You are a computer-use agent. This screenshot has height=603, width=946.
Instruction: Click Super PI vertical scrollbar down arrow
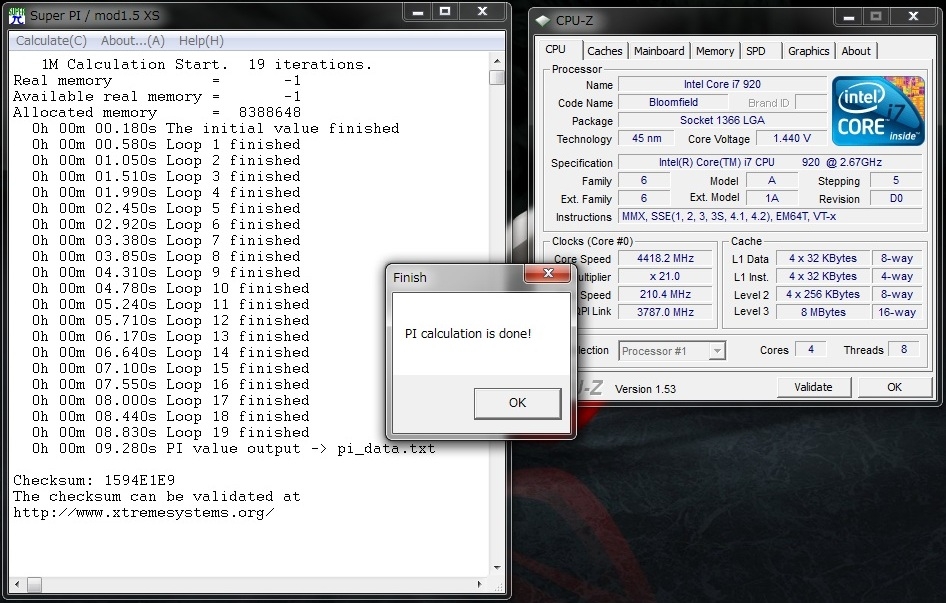(497, 568)
